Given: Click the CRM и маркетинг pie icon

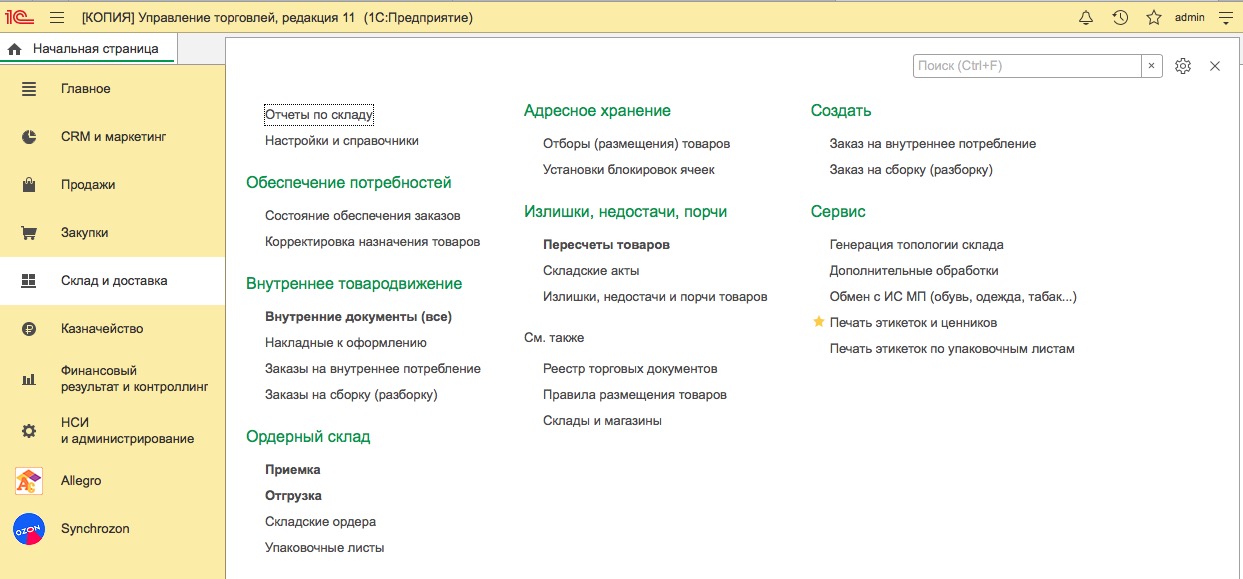Looking at the screenshot, I should coord(29,137).
